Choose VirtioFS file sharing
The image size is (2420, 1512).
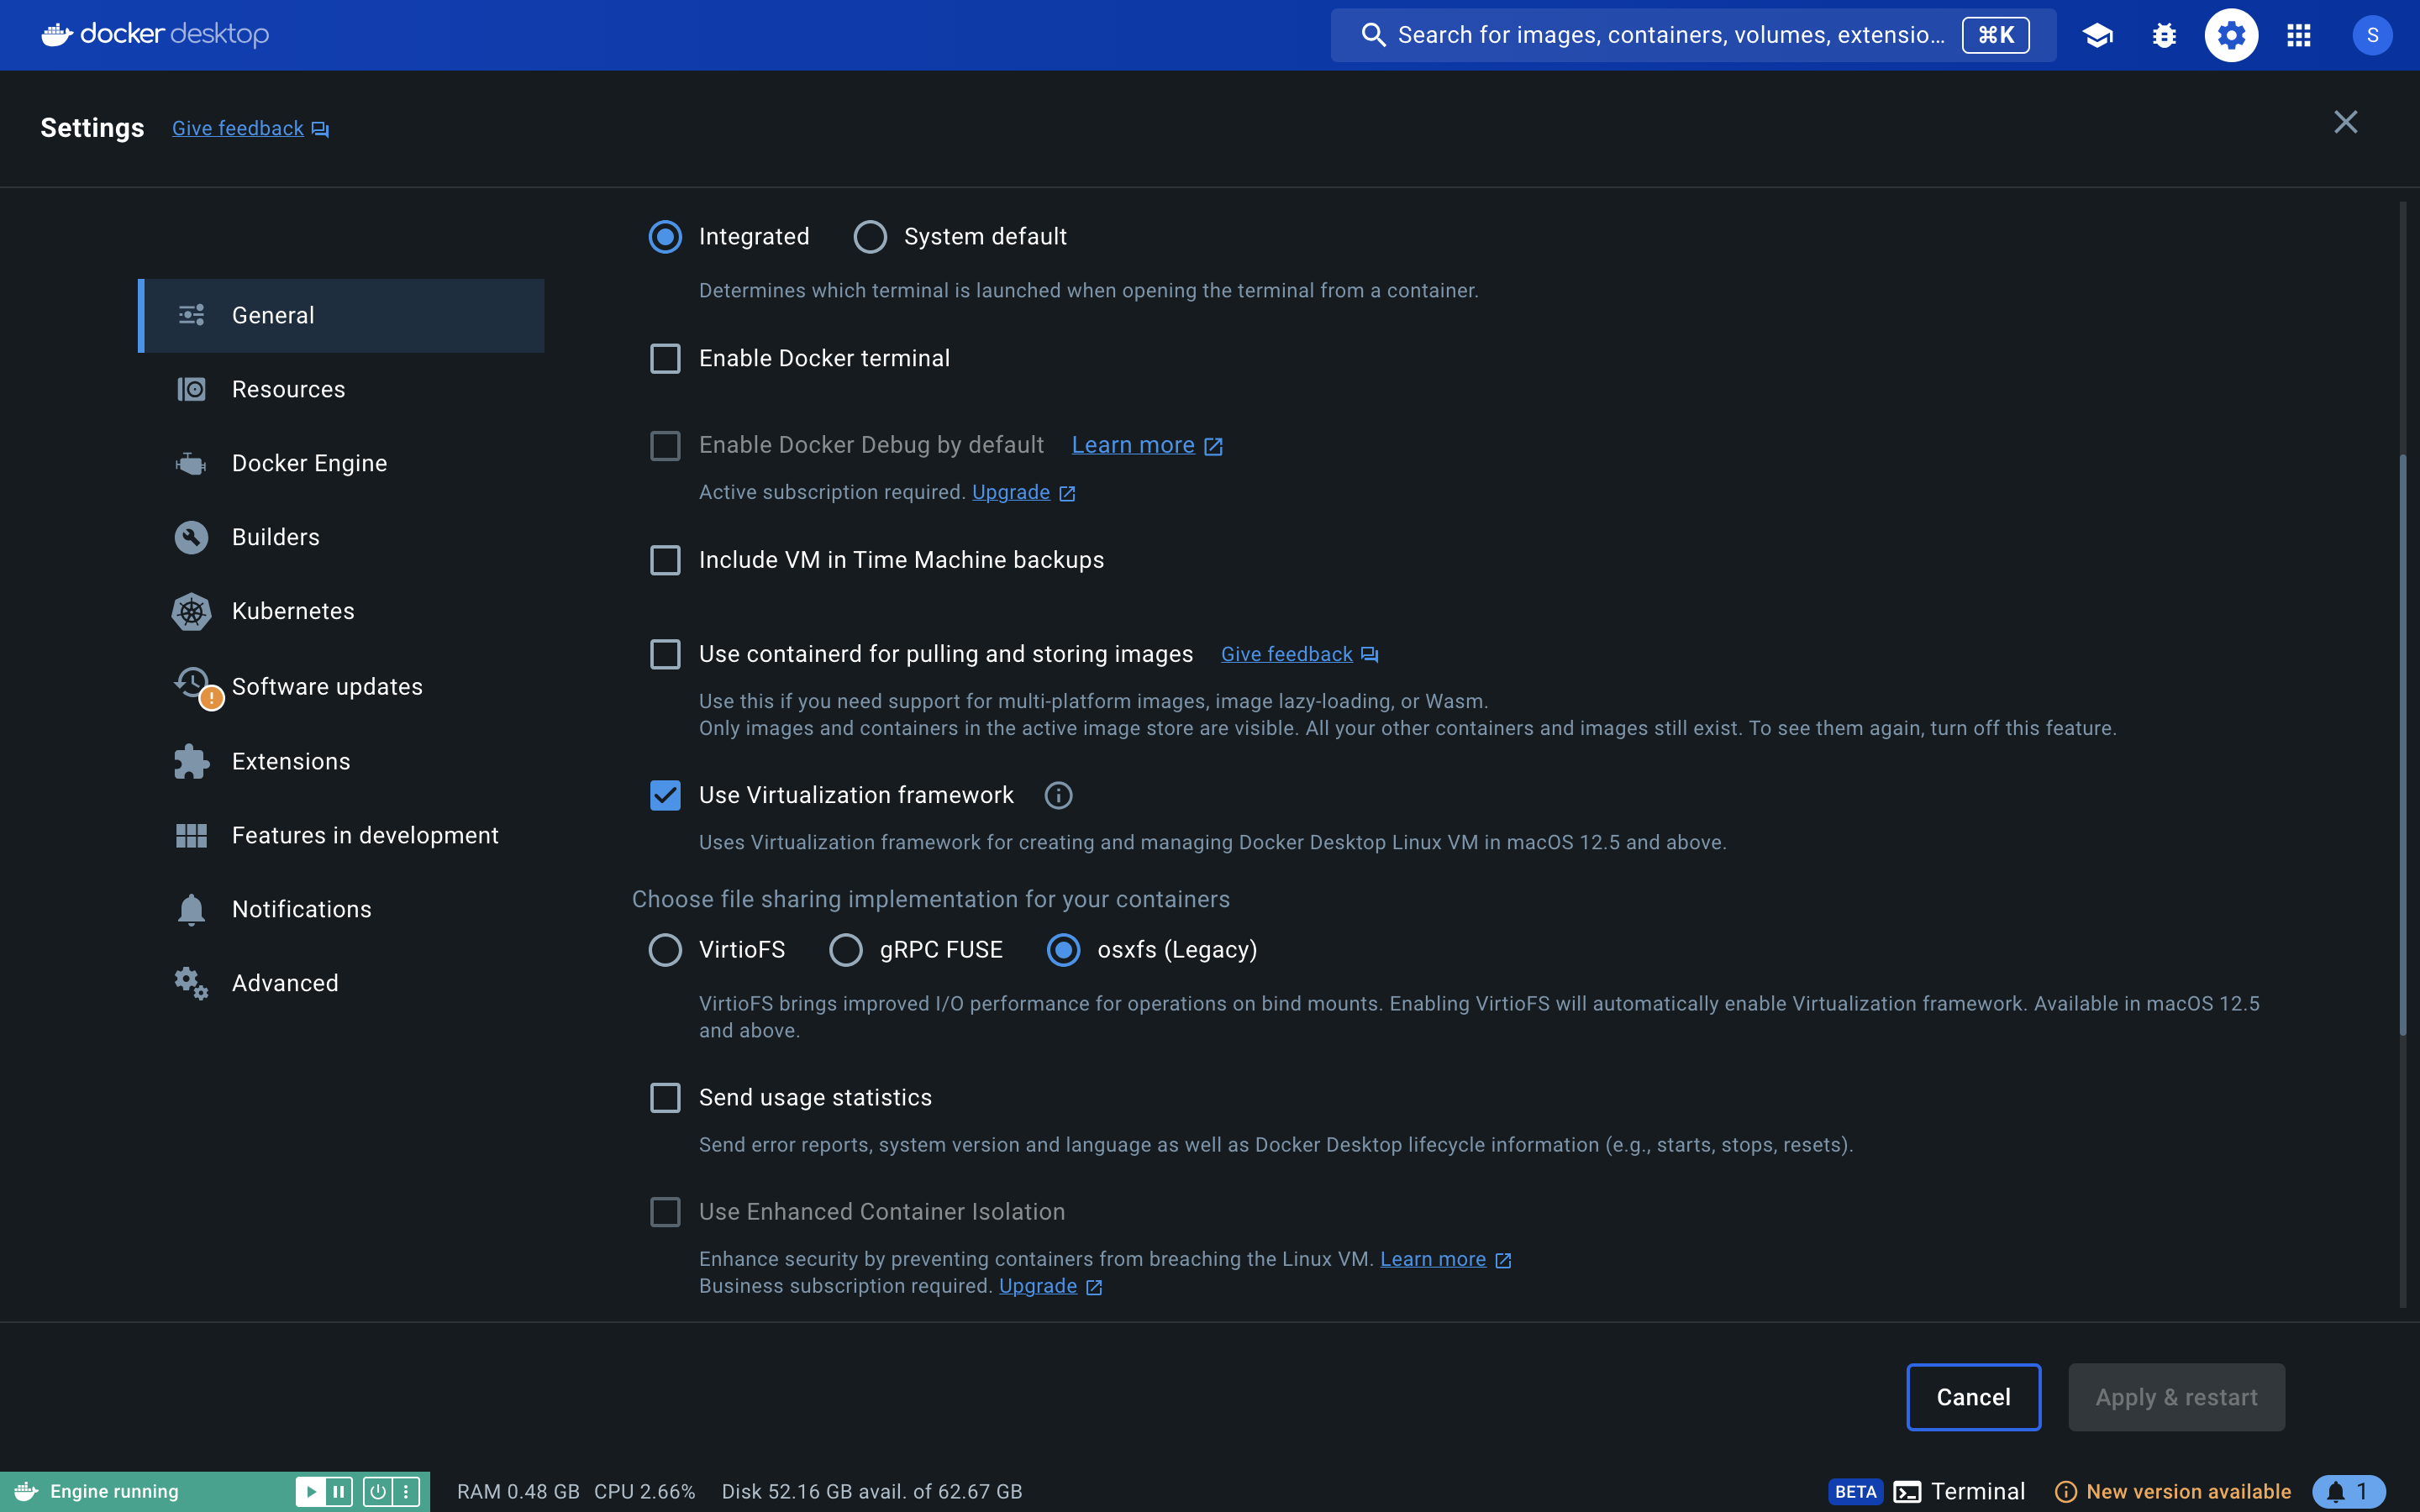tap(665, 950)
